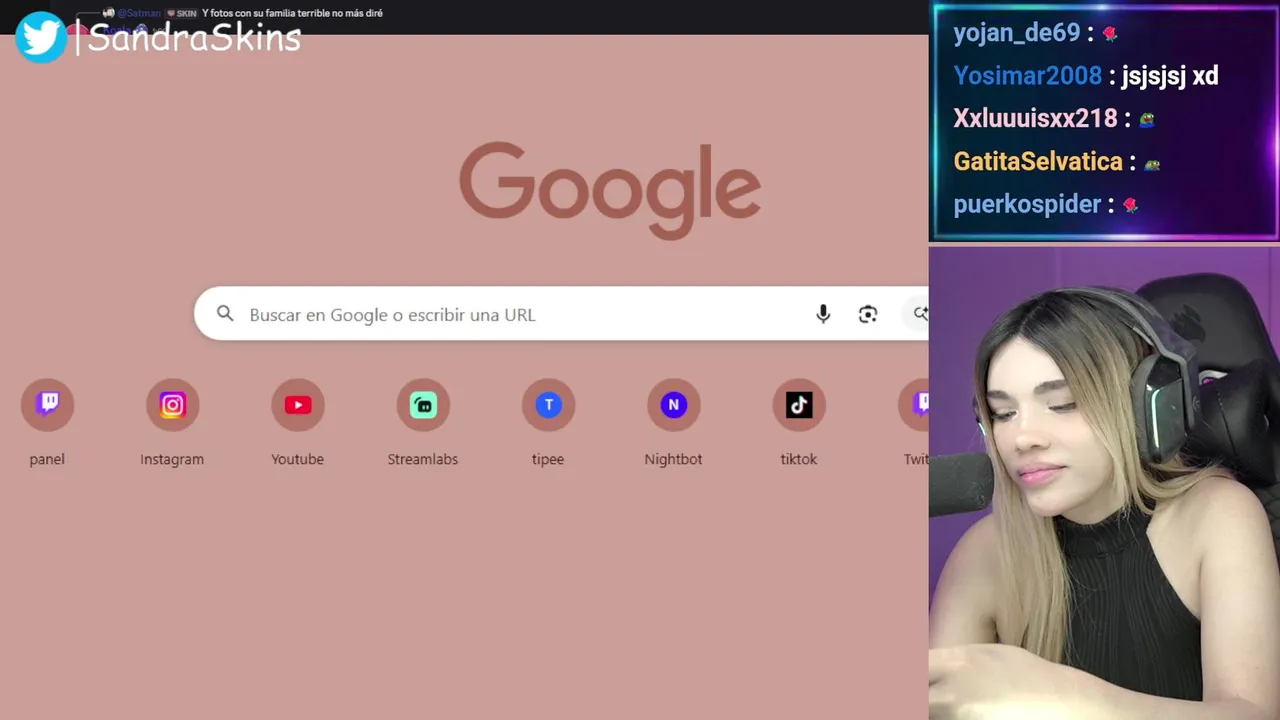Search by image with Google Lens icon
The image size is (1280, 720).
[868, 314]
